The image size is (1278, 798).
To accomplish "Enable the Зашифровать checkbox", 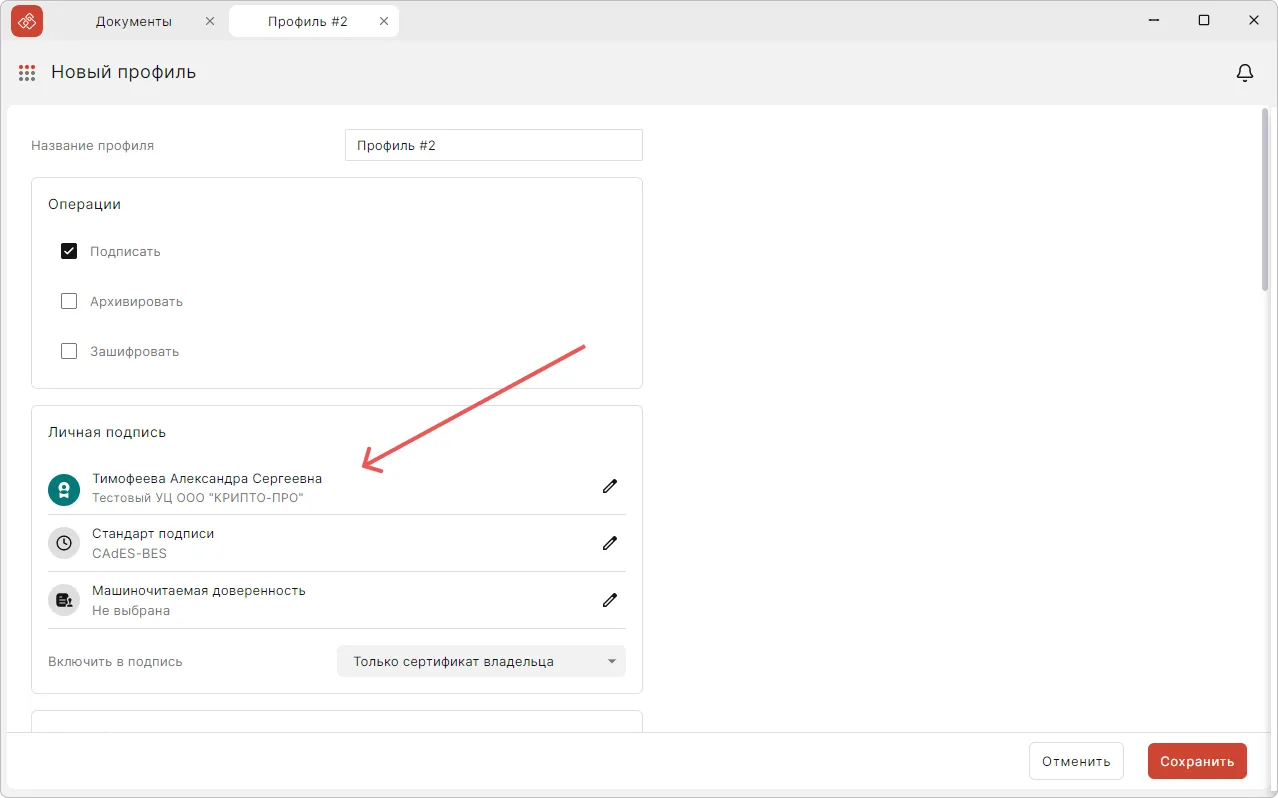I will 69,351.
